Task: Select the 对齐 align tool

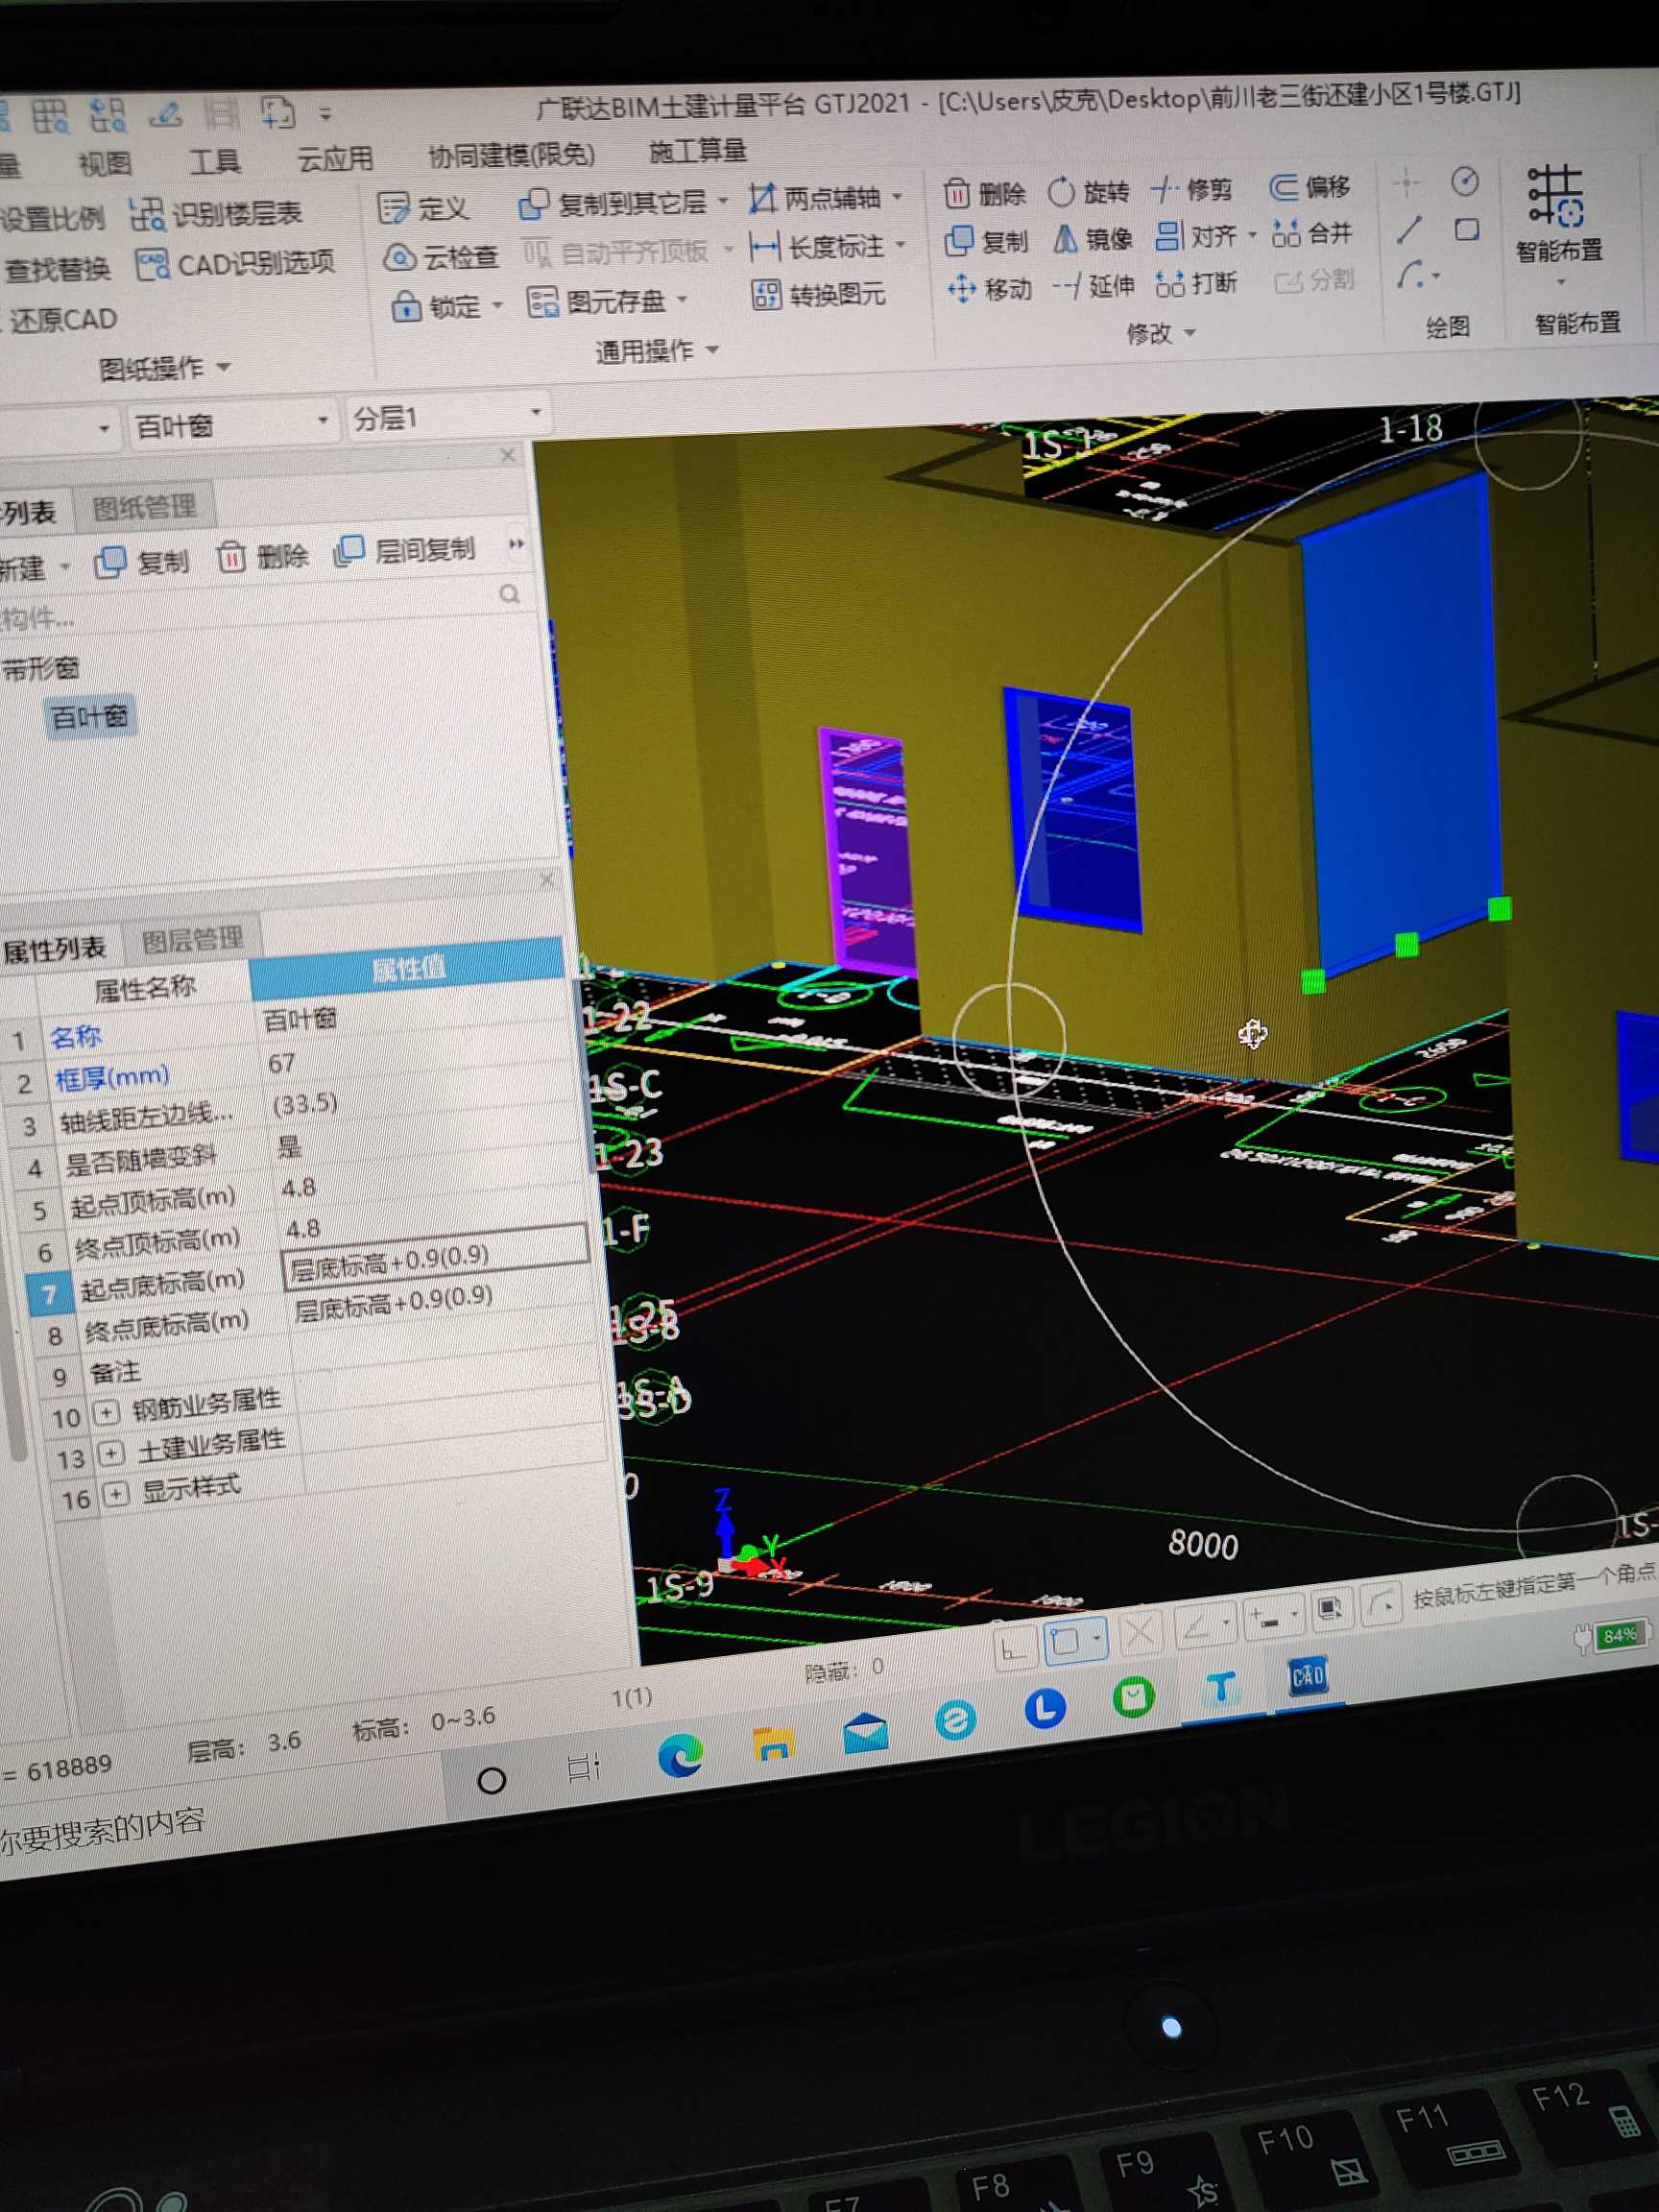Action: click(x=1196, y=236)
